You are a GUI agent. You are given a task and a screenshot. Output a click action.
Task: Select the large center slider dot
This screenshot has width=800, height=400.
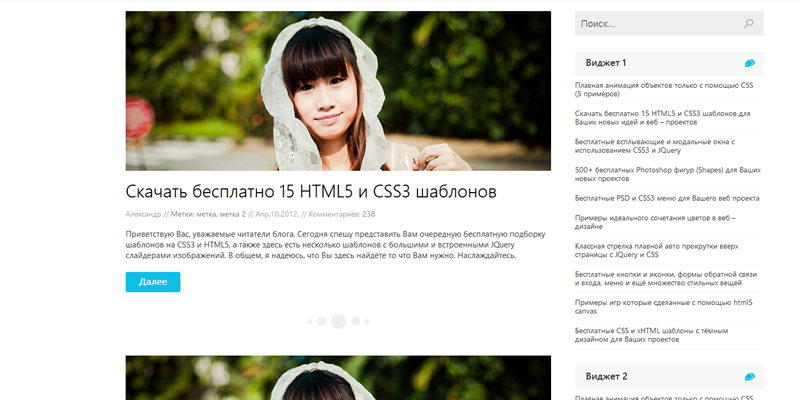point(338,321)
